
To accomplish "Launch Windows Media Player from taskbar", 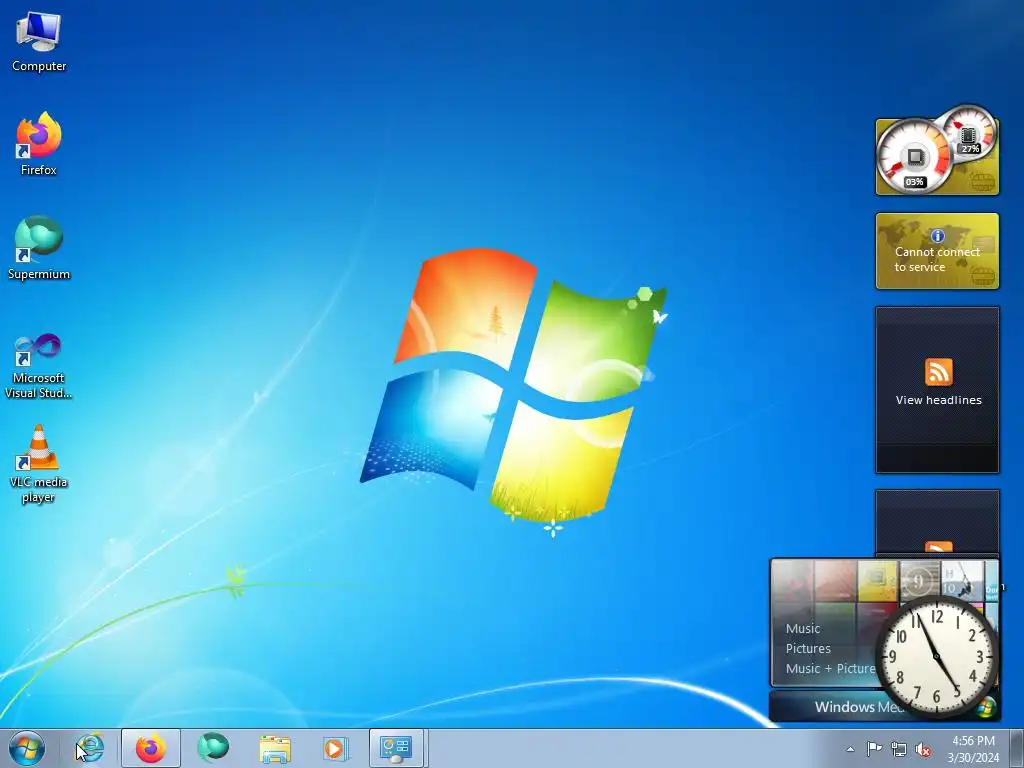I will pyautogui.click(x=336, y=748).
